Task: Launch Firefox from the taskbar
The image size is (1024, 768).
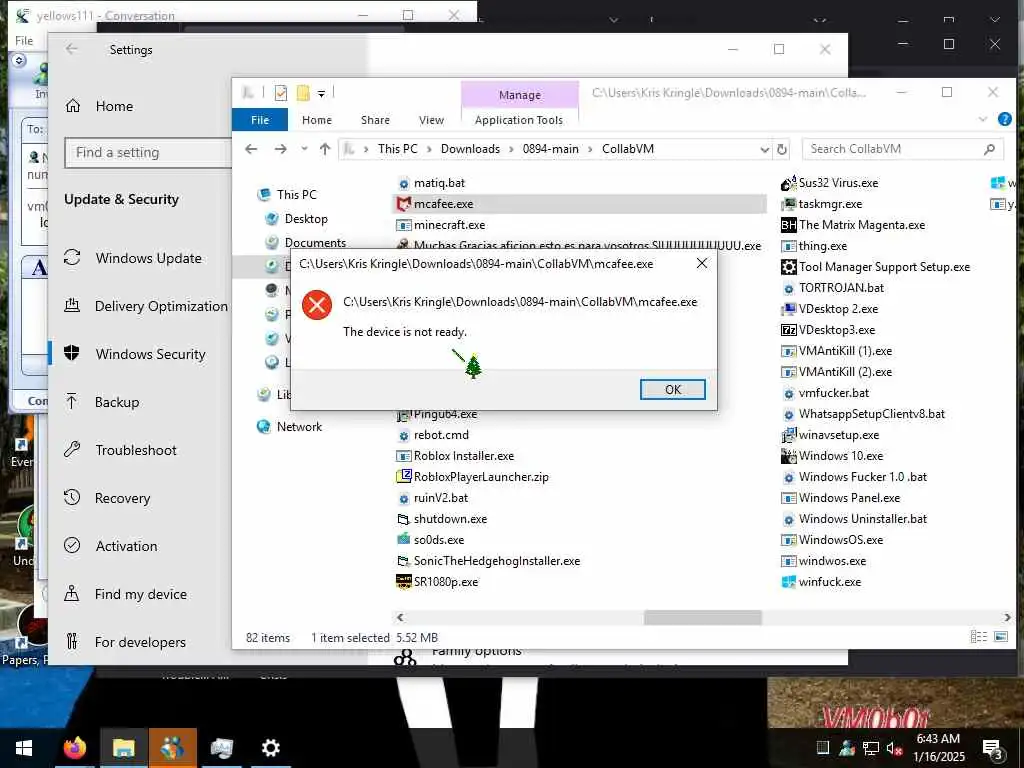Action: point(74,748)
